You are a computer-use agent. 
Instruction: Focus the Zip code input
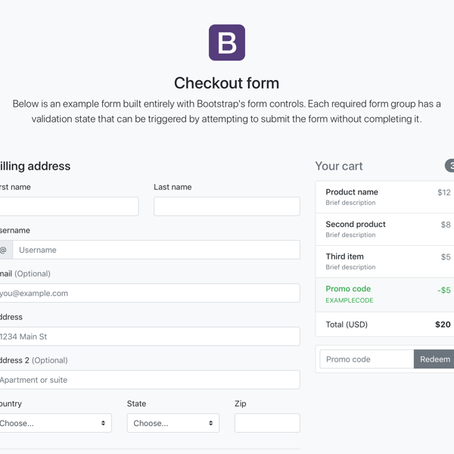(267, 423)
